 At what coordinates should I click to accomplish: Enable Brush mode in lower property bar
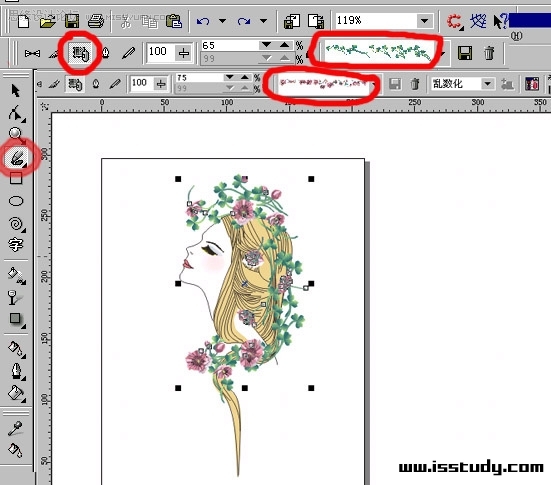[54, 84]
